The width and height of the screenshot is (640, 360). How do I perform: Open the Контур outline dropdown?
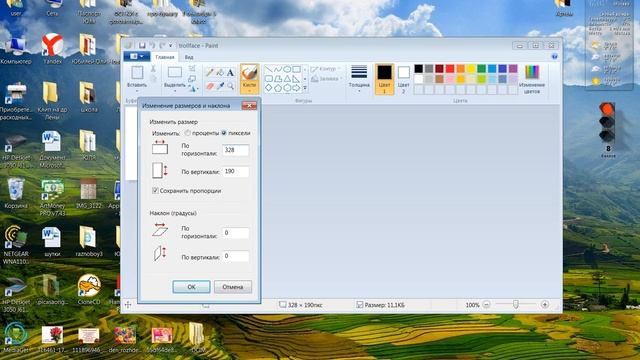point(325,69)
